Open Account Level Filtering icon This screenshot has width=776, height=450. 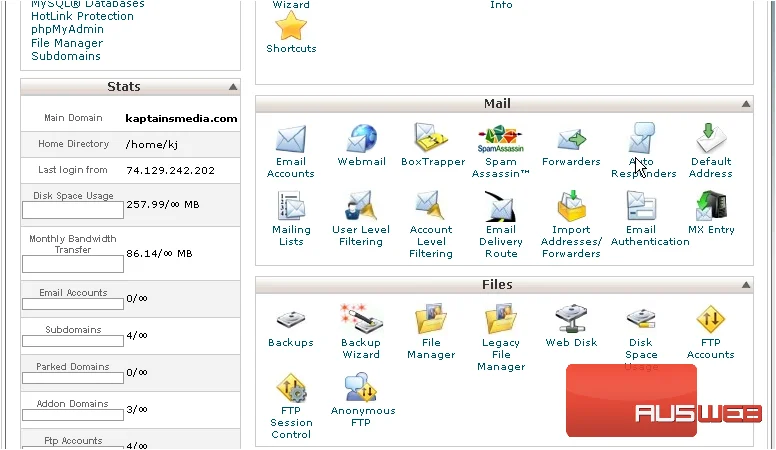430,205
